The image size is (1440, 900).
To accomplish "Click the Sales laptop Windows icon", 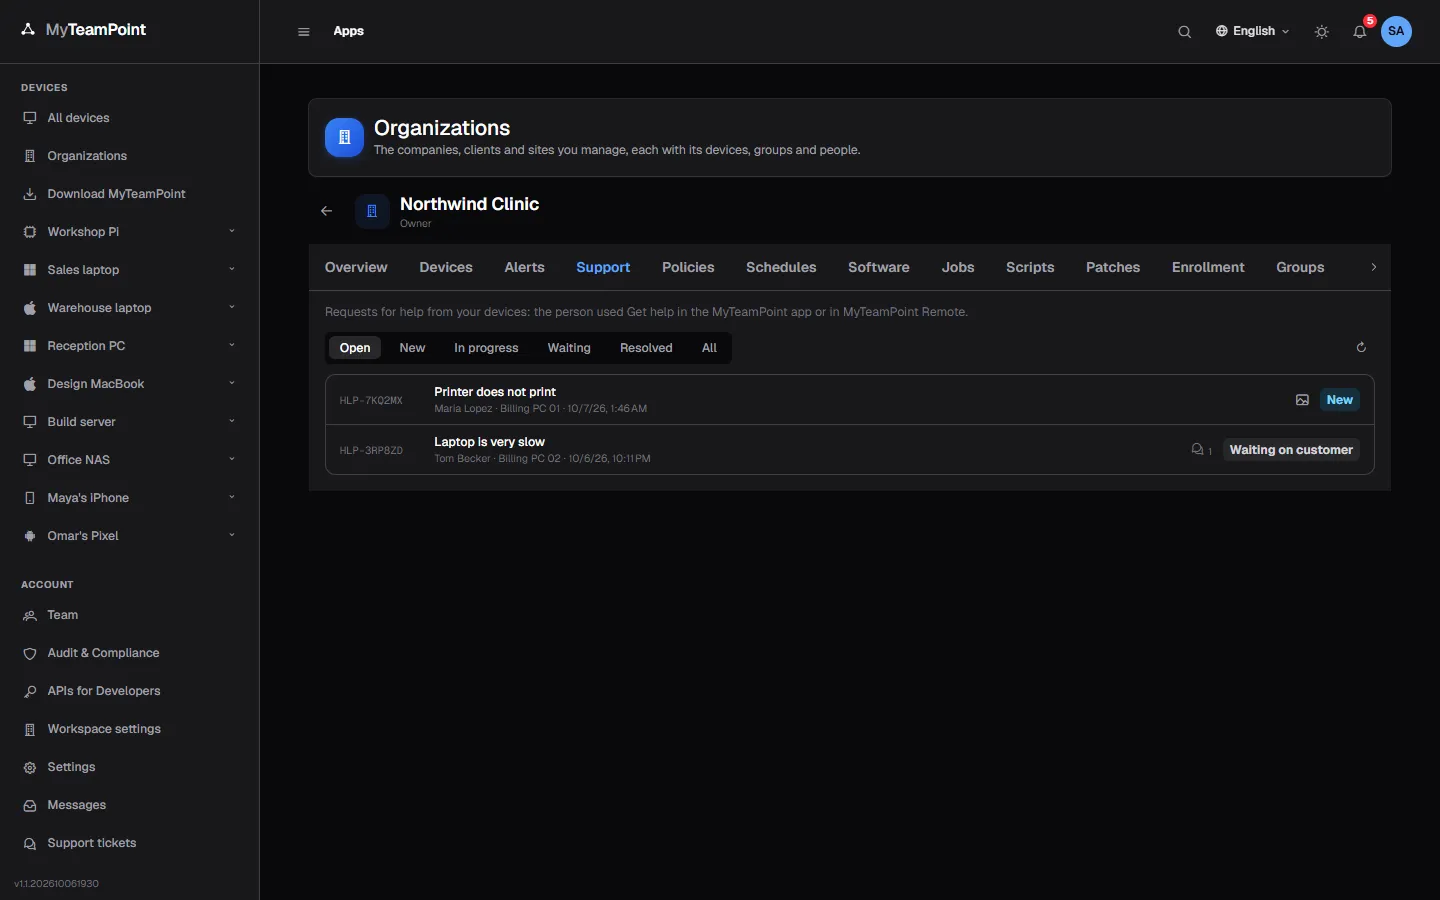I will point(30,270).
